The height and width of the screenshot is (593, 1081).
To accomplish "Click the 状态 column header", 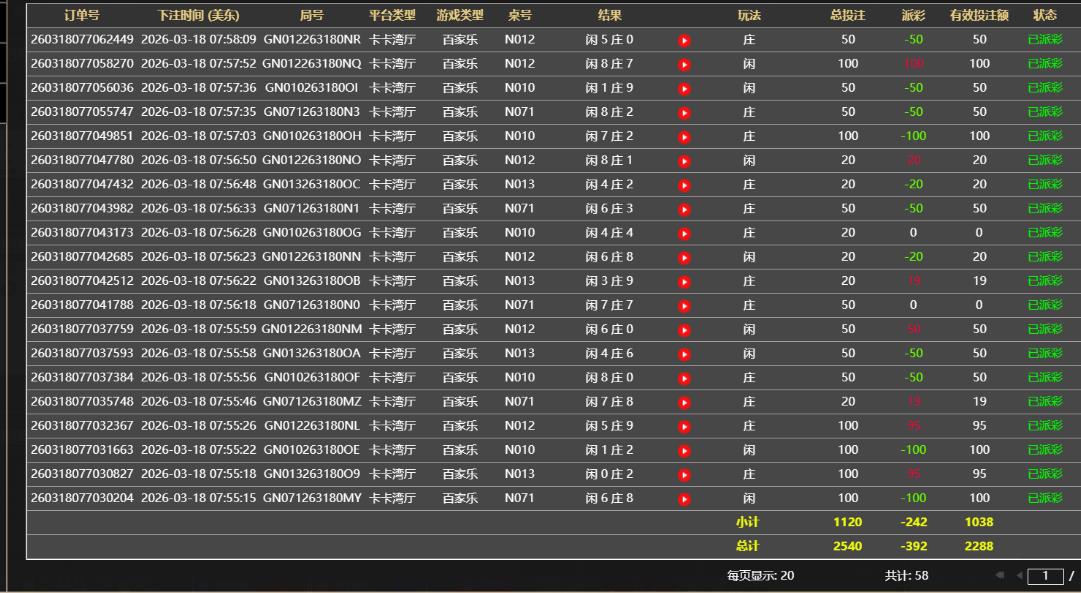I will pos(1045,16).
